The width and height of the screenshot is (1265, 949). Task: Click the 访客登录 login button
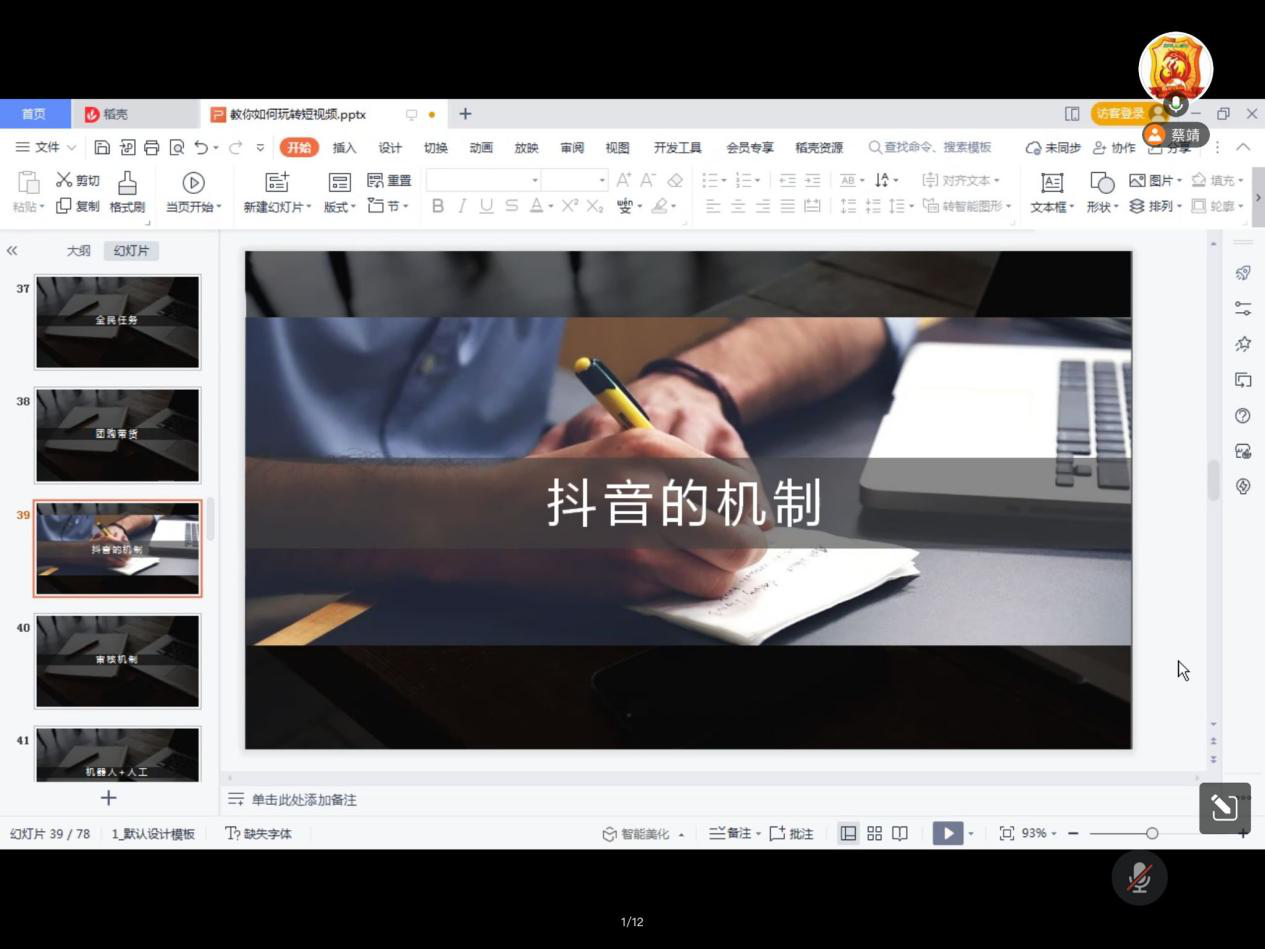(1119, 114)
